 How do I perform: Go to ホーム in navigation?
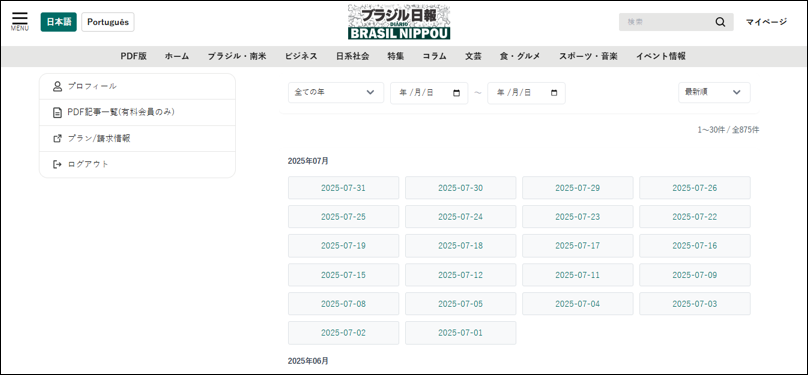pos(177,57)
